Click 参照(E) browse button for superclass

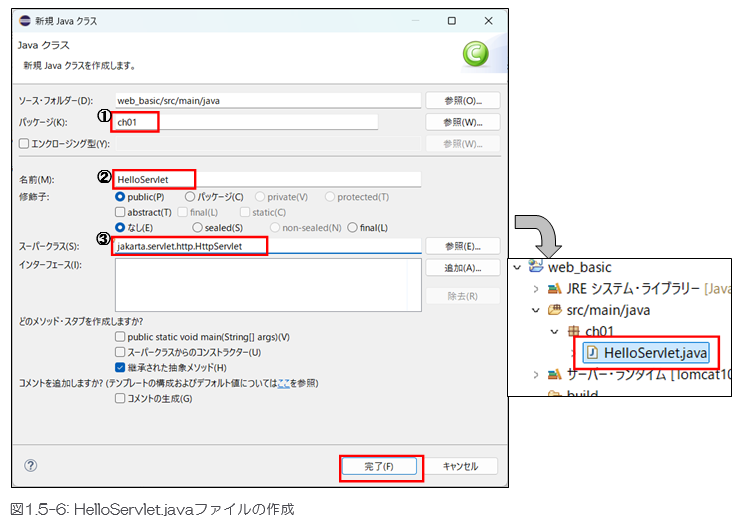pyautogui.click(x=461, y=246)
